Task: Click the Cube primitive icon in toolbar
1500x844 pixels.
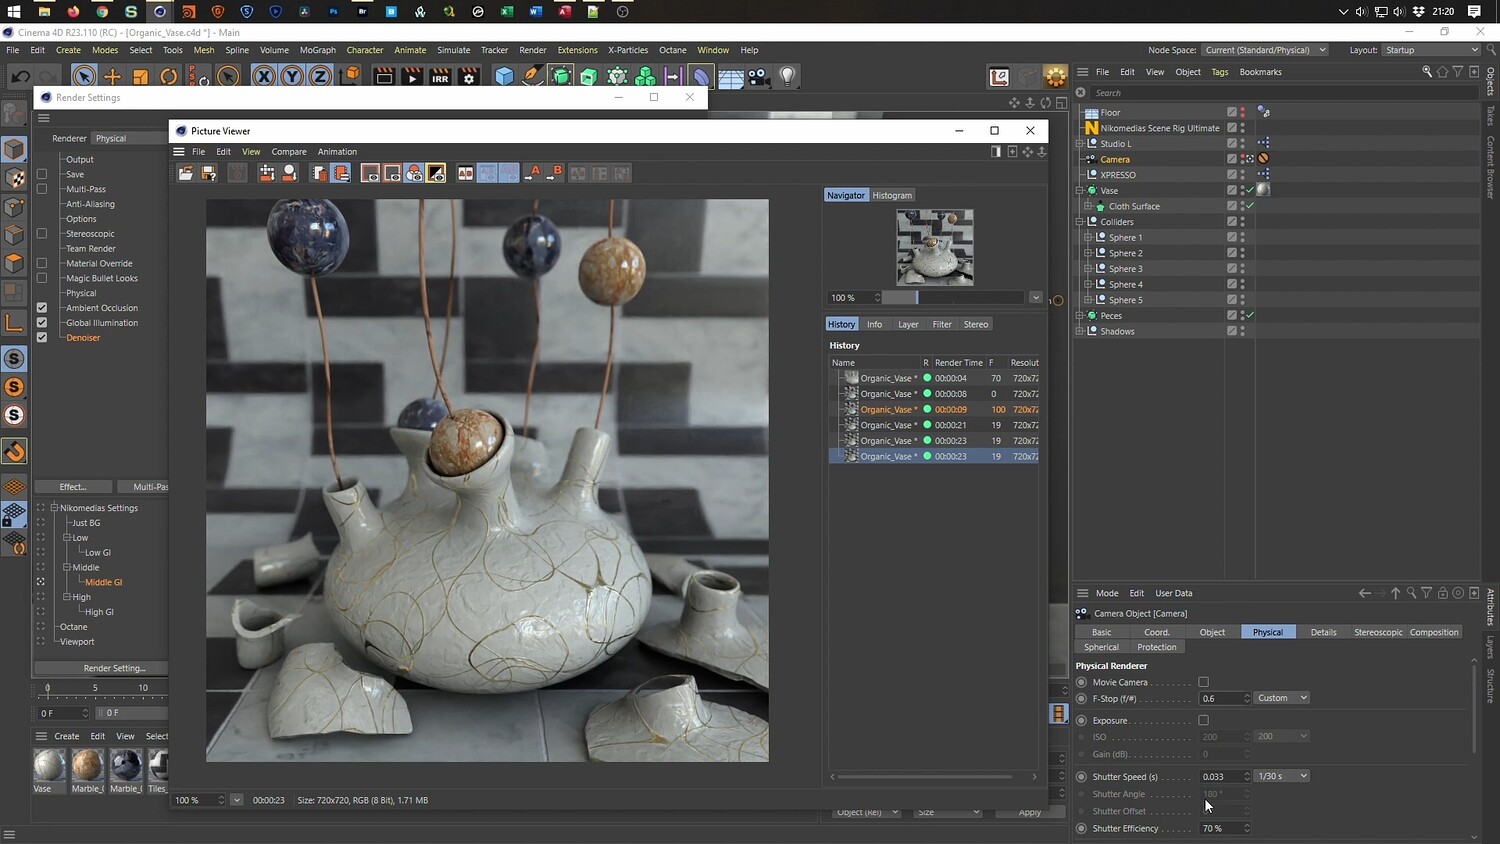Action: 504,77
